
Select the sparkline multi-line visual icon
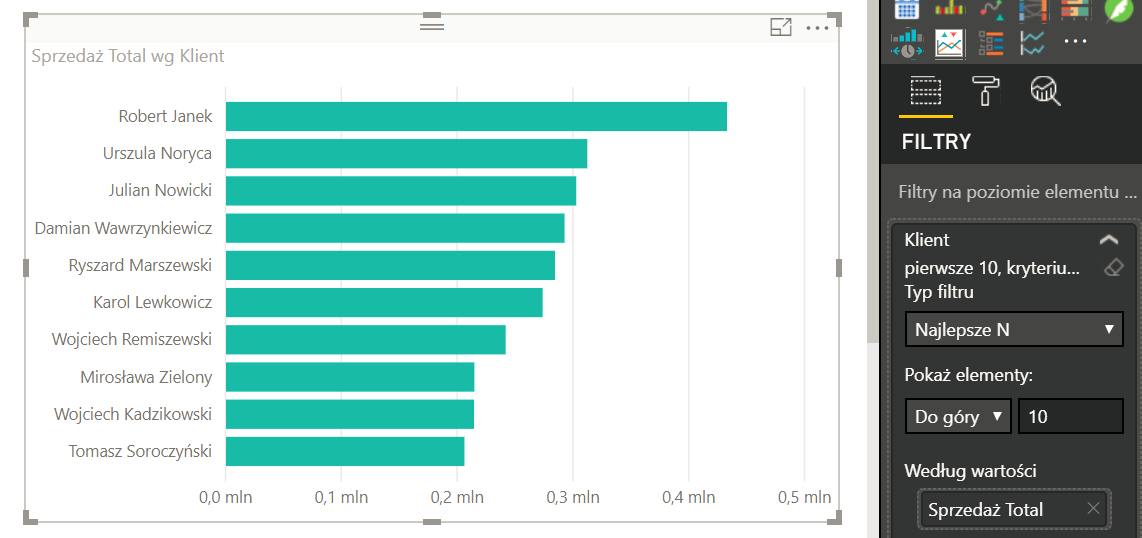(x=1033, y=43)
